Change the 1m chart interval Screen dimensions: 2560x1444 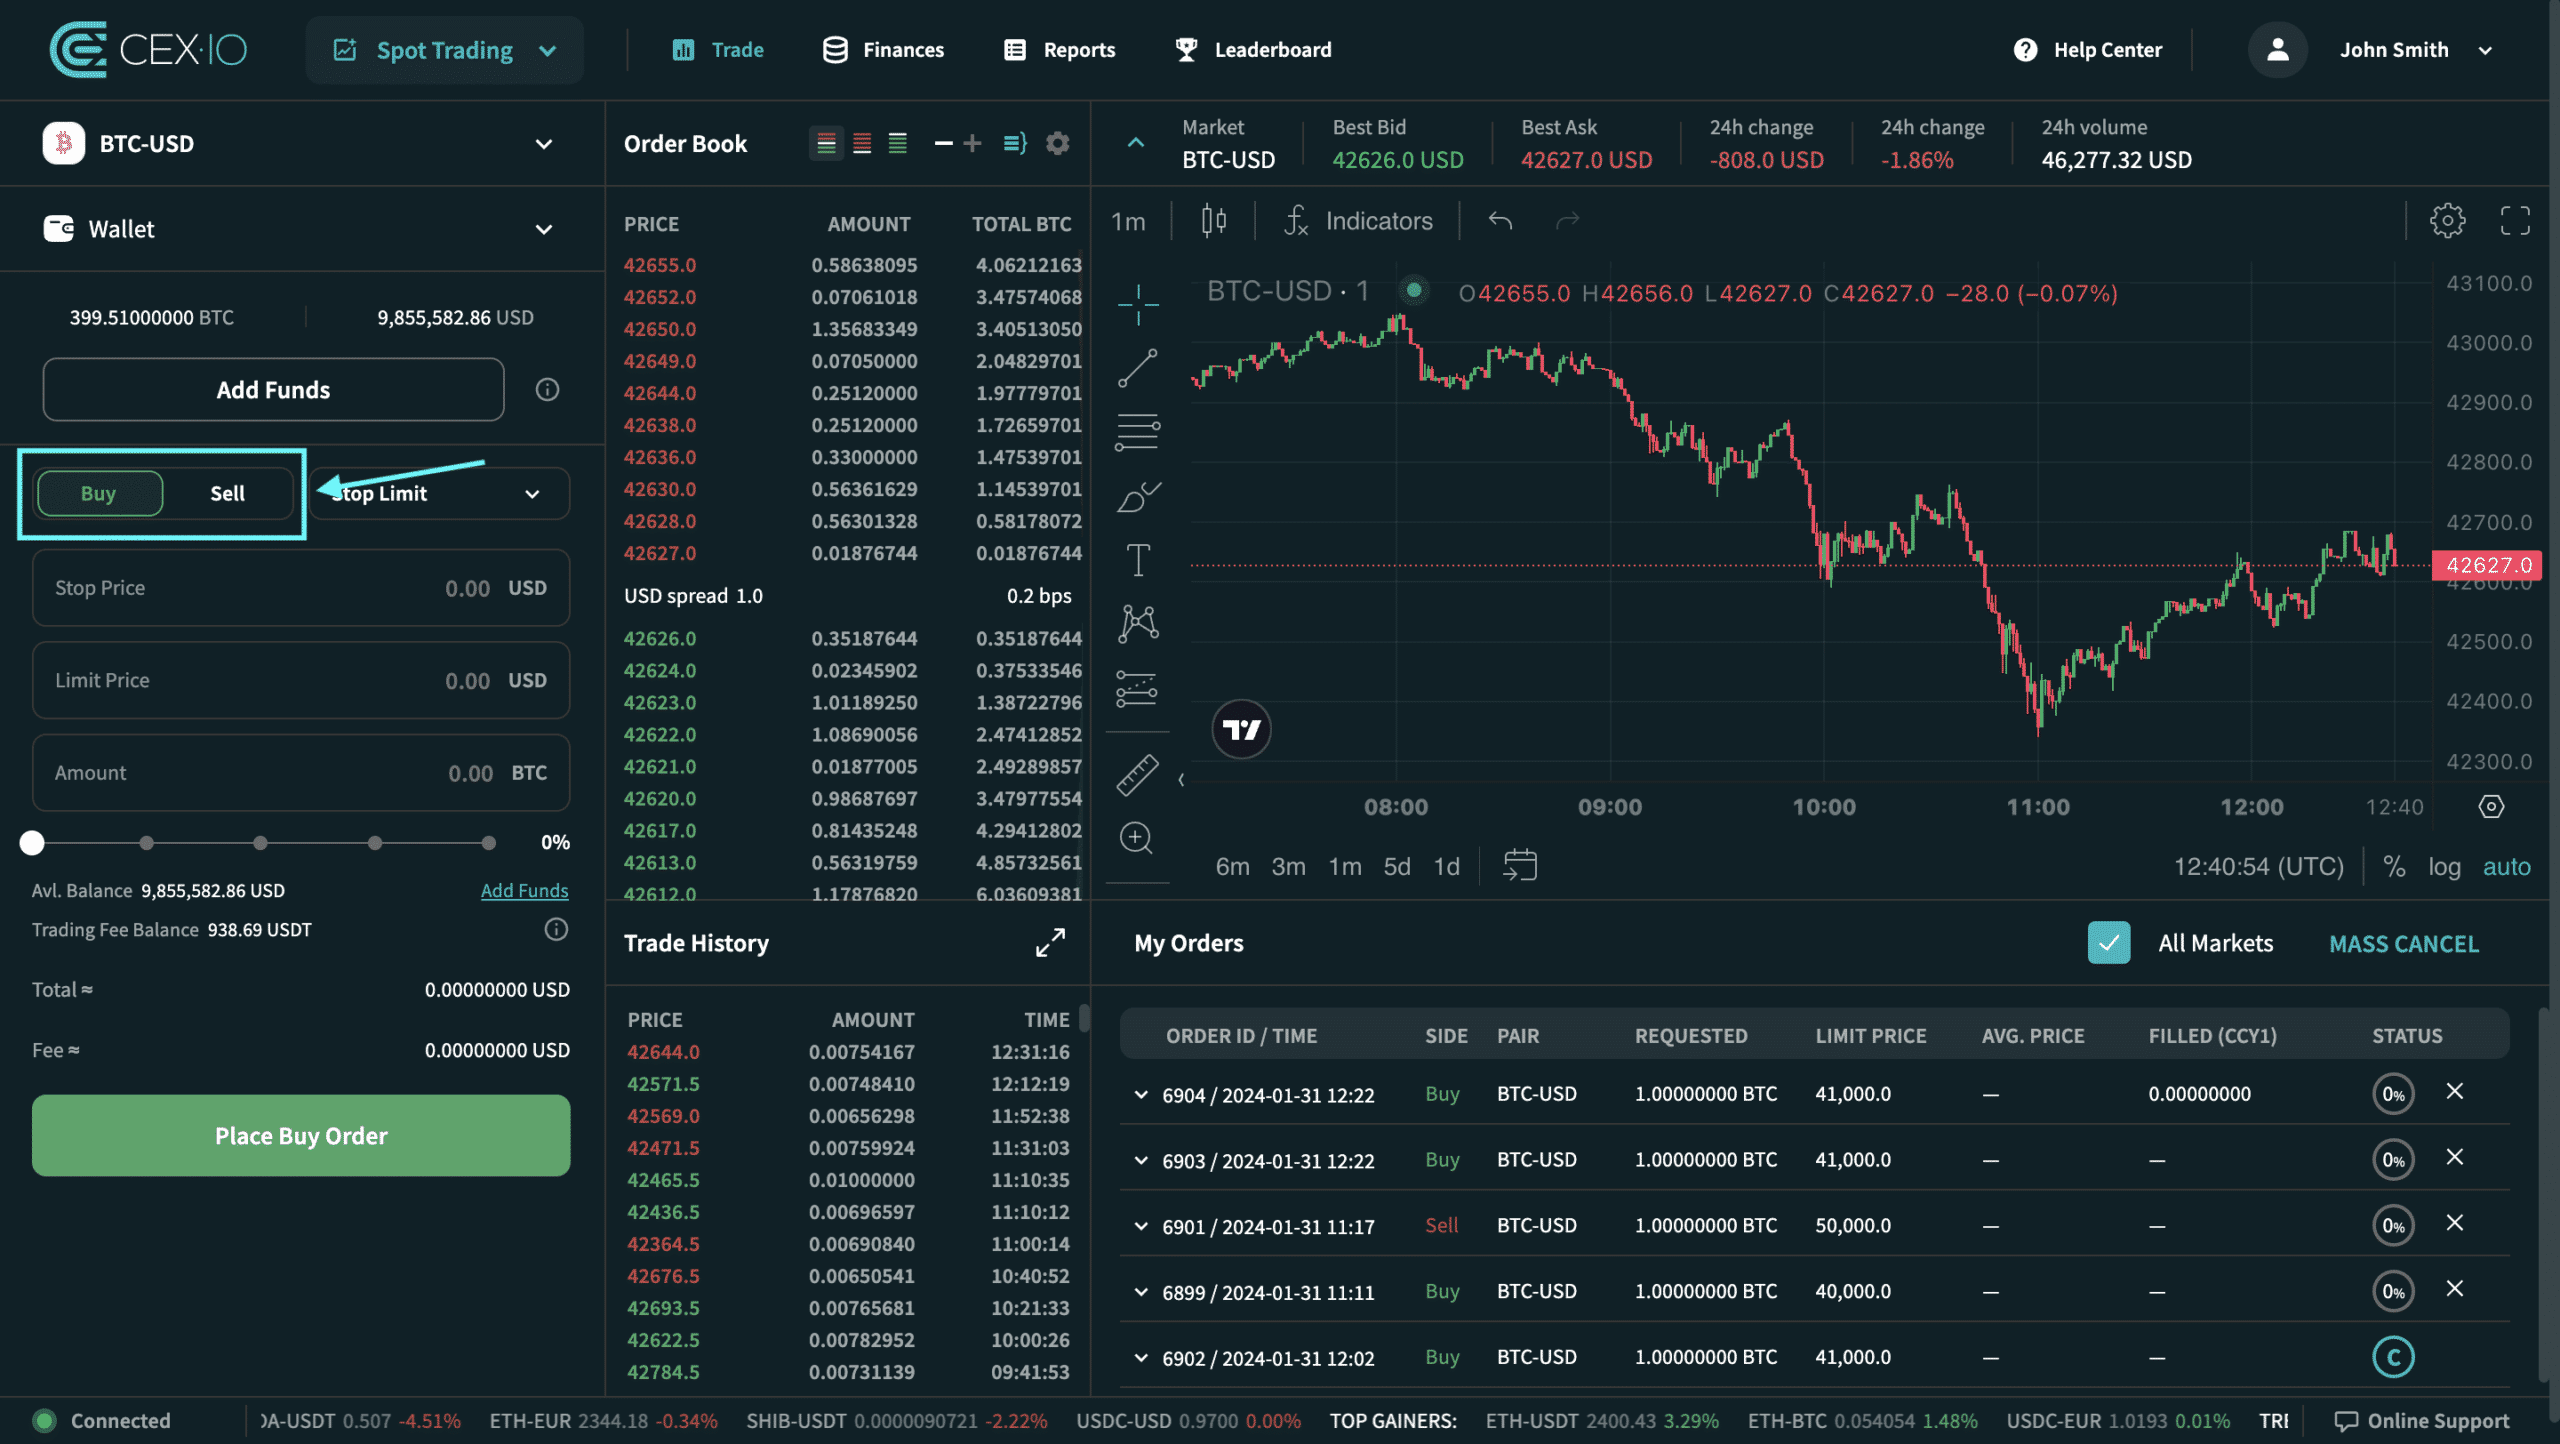click(1128, 221)
